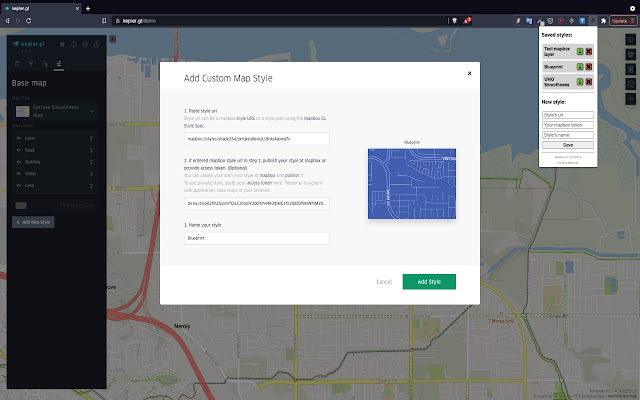Viewport: 640px width, 400px height.
Task: Click the Name your style input containing Blueprint
Action: 256,238
